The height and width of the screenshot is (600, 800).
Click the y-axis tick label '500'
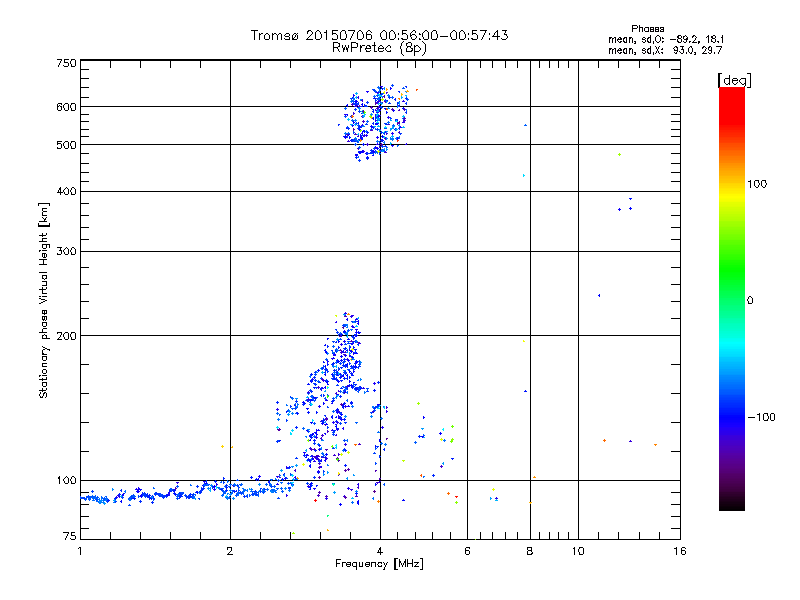pyautogui.click(x=66, y=145)
